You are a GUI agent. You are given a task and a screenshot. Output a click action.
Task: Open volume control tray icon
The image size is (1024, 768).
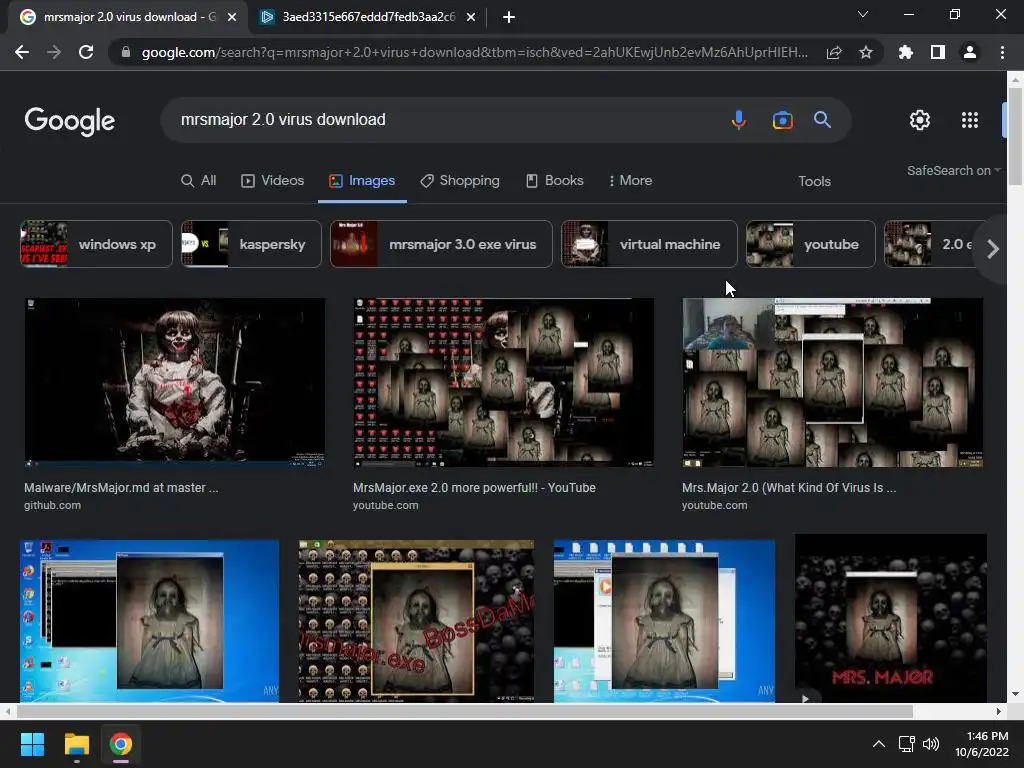pos(931,744)
